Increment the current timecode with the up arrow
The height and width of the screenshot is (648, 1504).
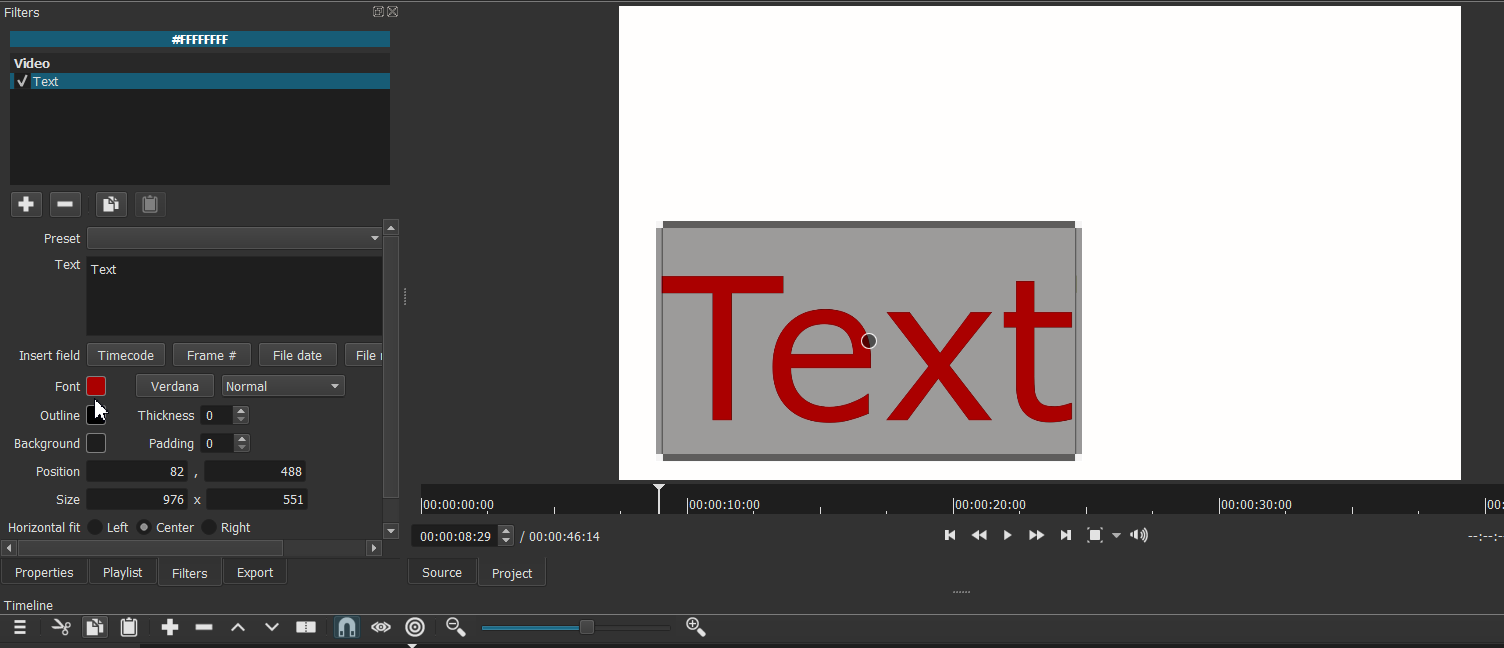(506, 531)
